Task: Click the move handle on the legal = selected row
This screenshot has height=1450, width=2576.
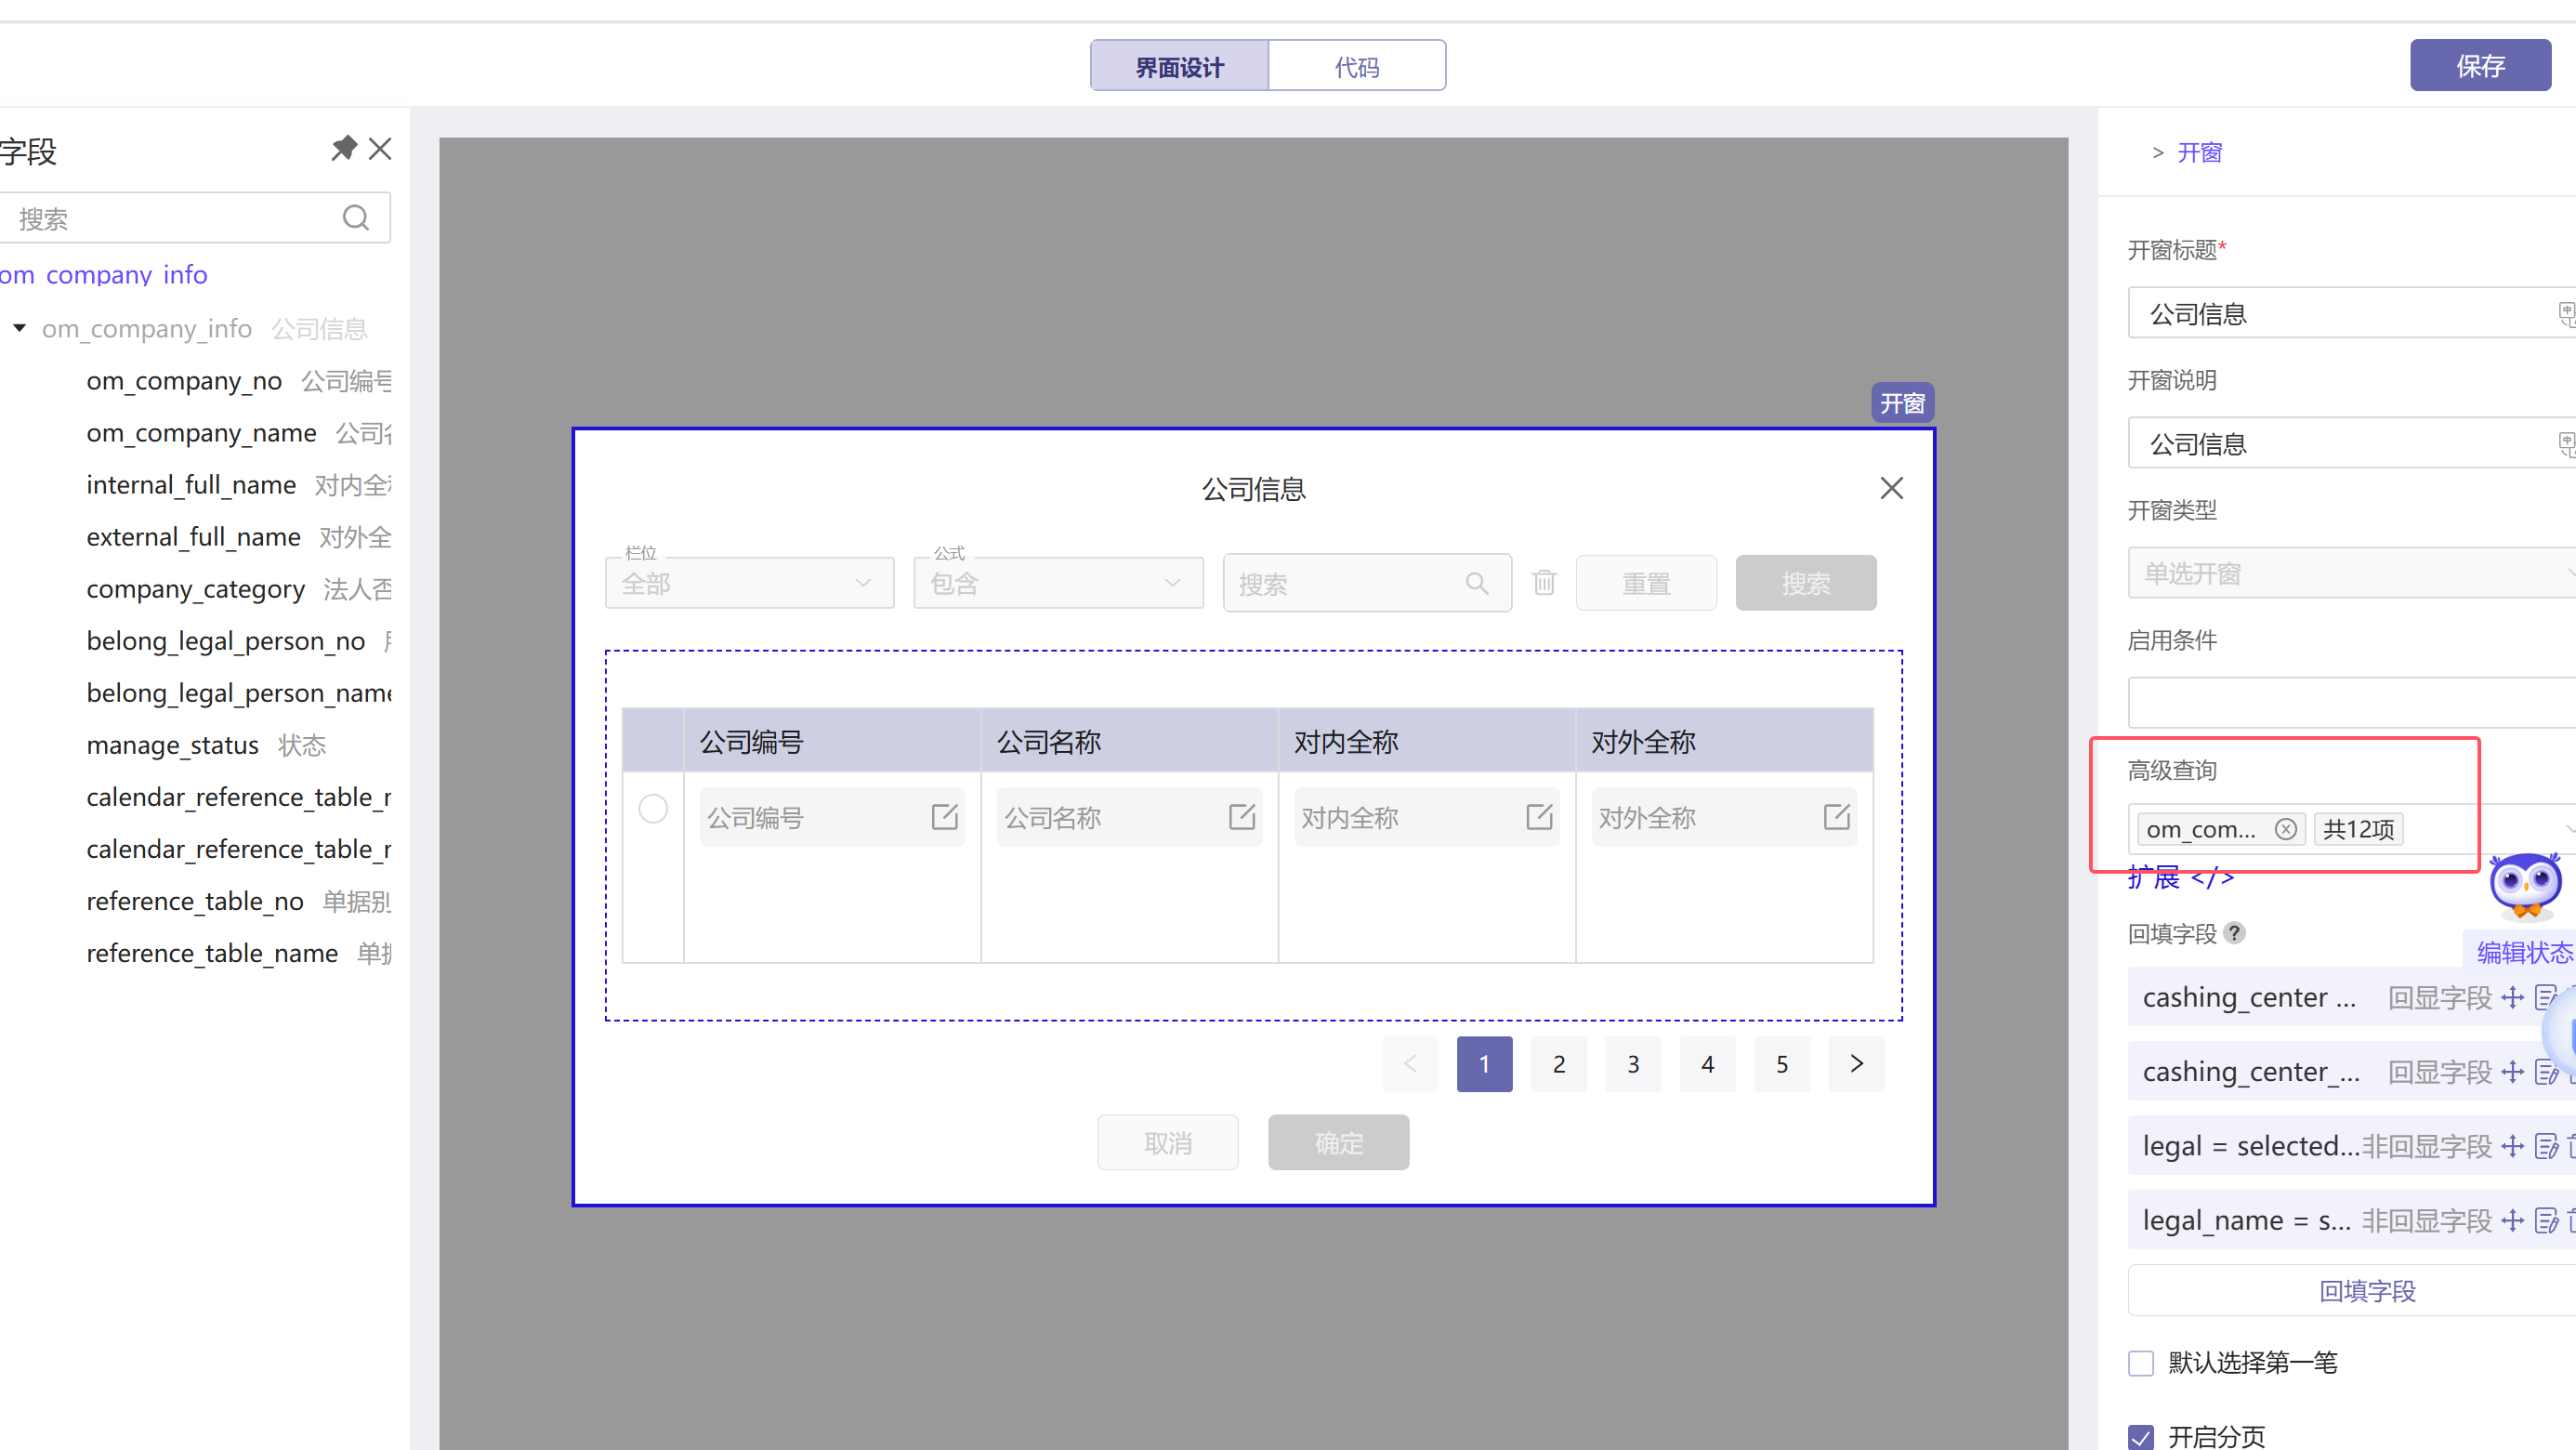Action: pos(2513,1146)
